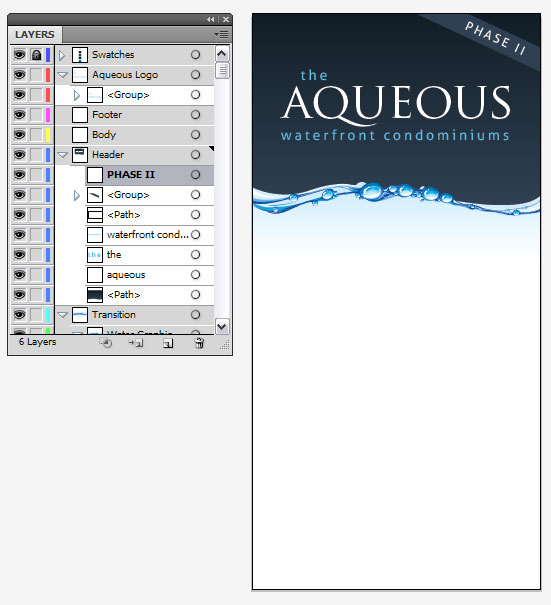The width and height of the screenshot is (551, 605).
Task: Click the Header layer thumbnail
Action: click(x=80, y=155)
